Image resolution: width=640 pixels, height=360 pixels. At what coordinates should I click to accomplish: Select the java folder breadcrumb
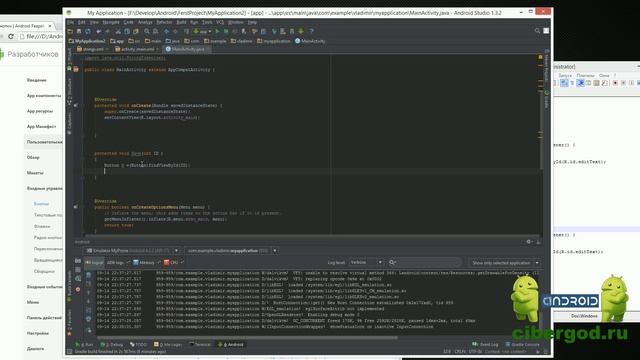click(173, 41)
